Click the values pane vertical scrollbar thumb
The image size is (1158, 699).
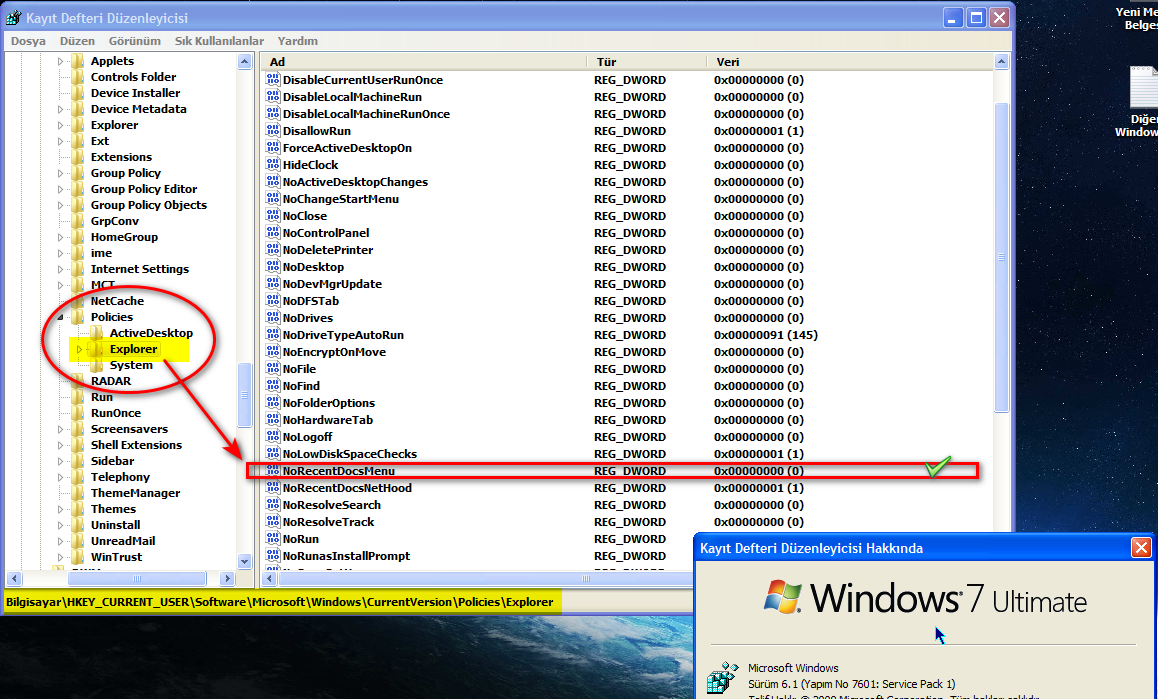1001,257
